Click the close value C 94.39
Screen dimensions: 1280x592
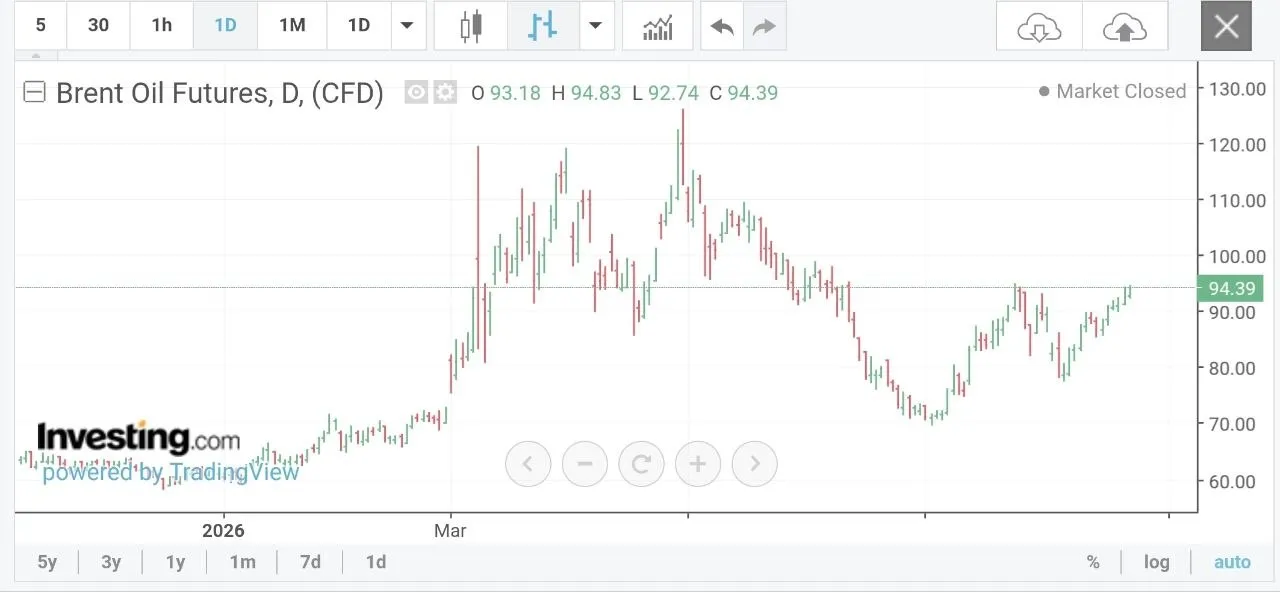[743, 93]
